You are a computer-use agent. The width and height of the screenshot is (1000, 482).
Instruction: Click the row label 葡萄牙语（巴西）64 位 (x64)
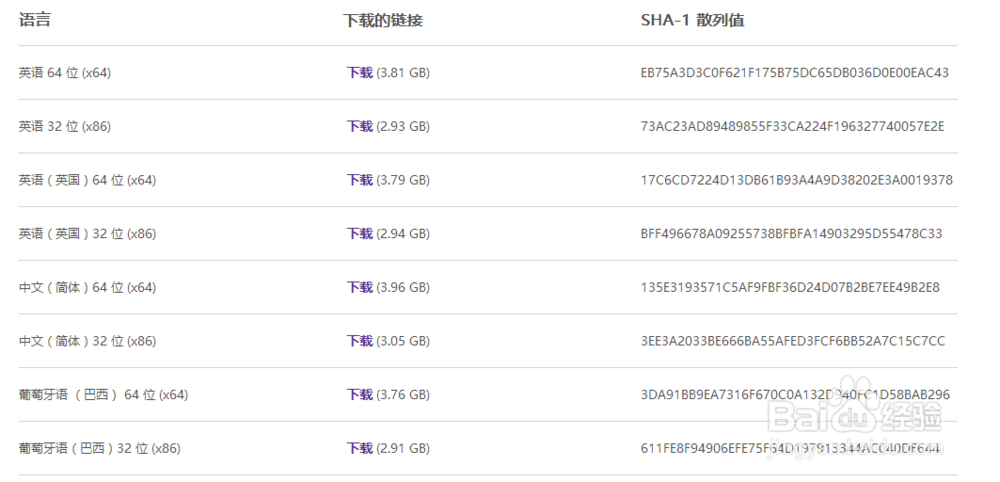103,395
